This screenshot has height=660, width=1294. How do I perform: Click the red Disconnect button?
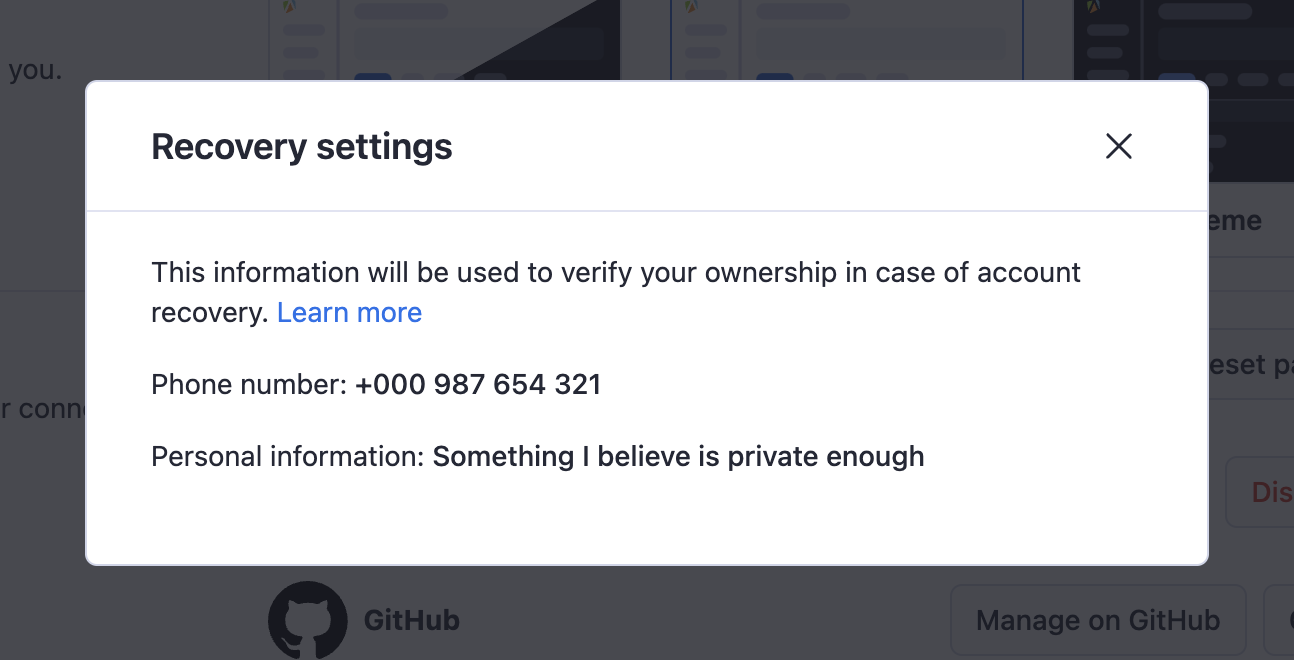(1272, 491)
